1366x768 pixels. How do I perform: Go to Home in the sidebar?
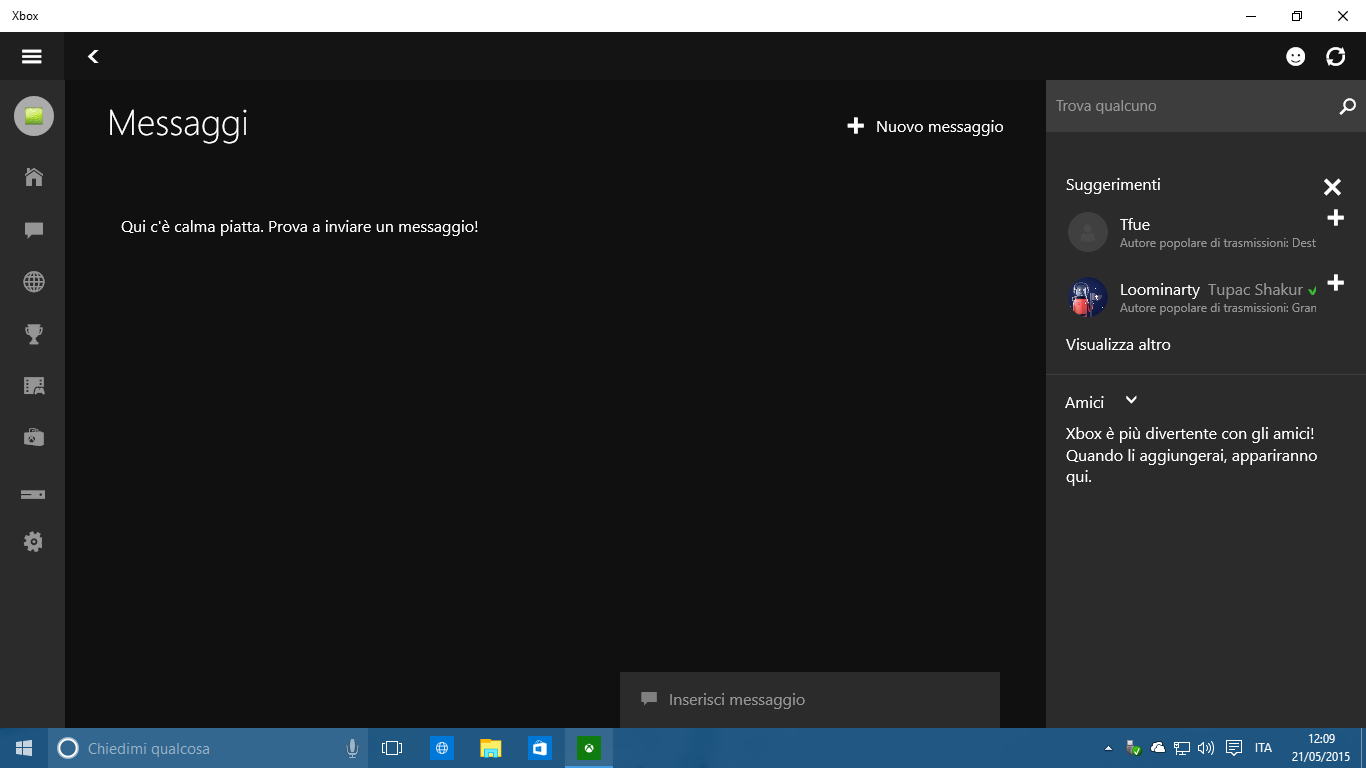tap(34, 177)
